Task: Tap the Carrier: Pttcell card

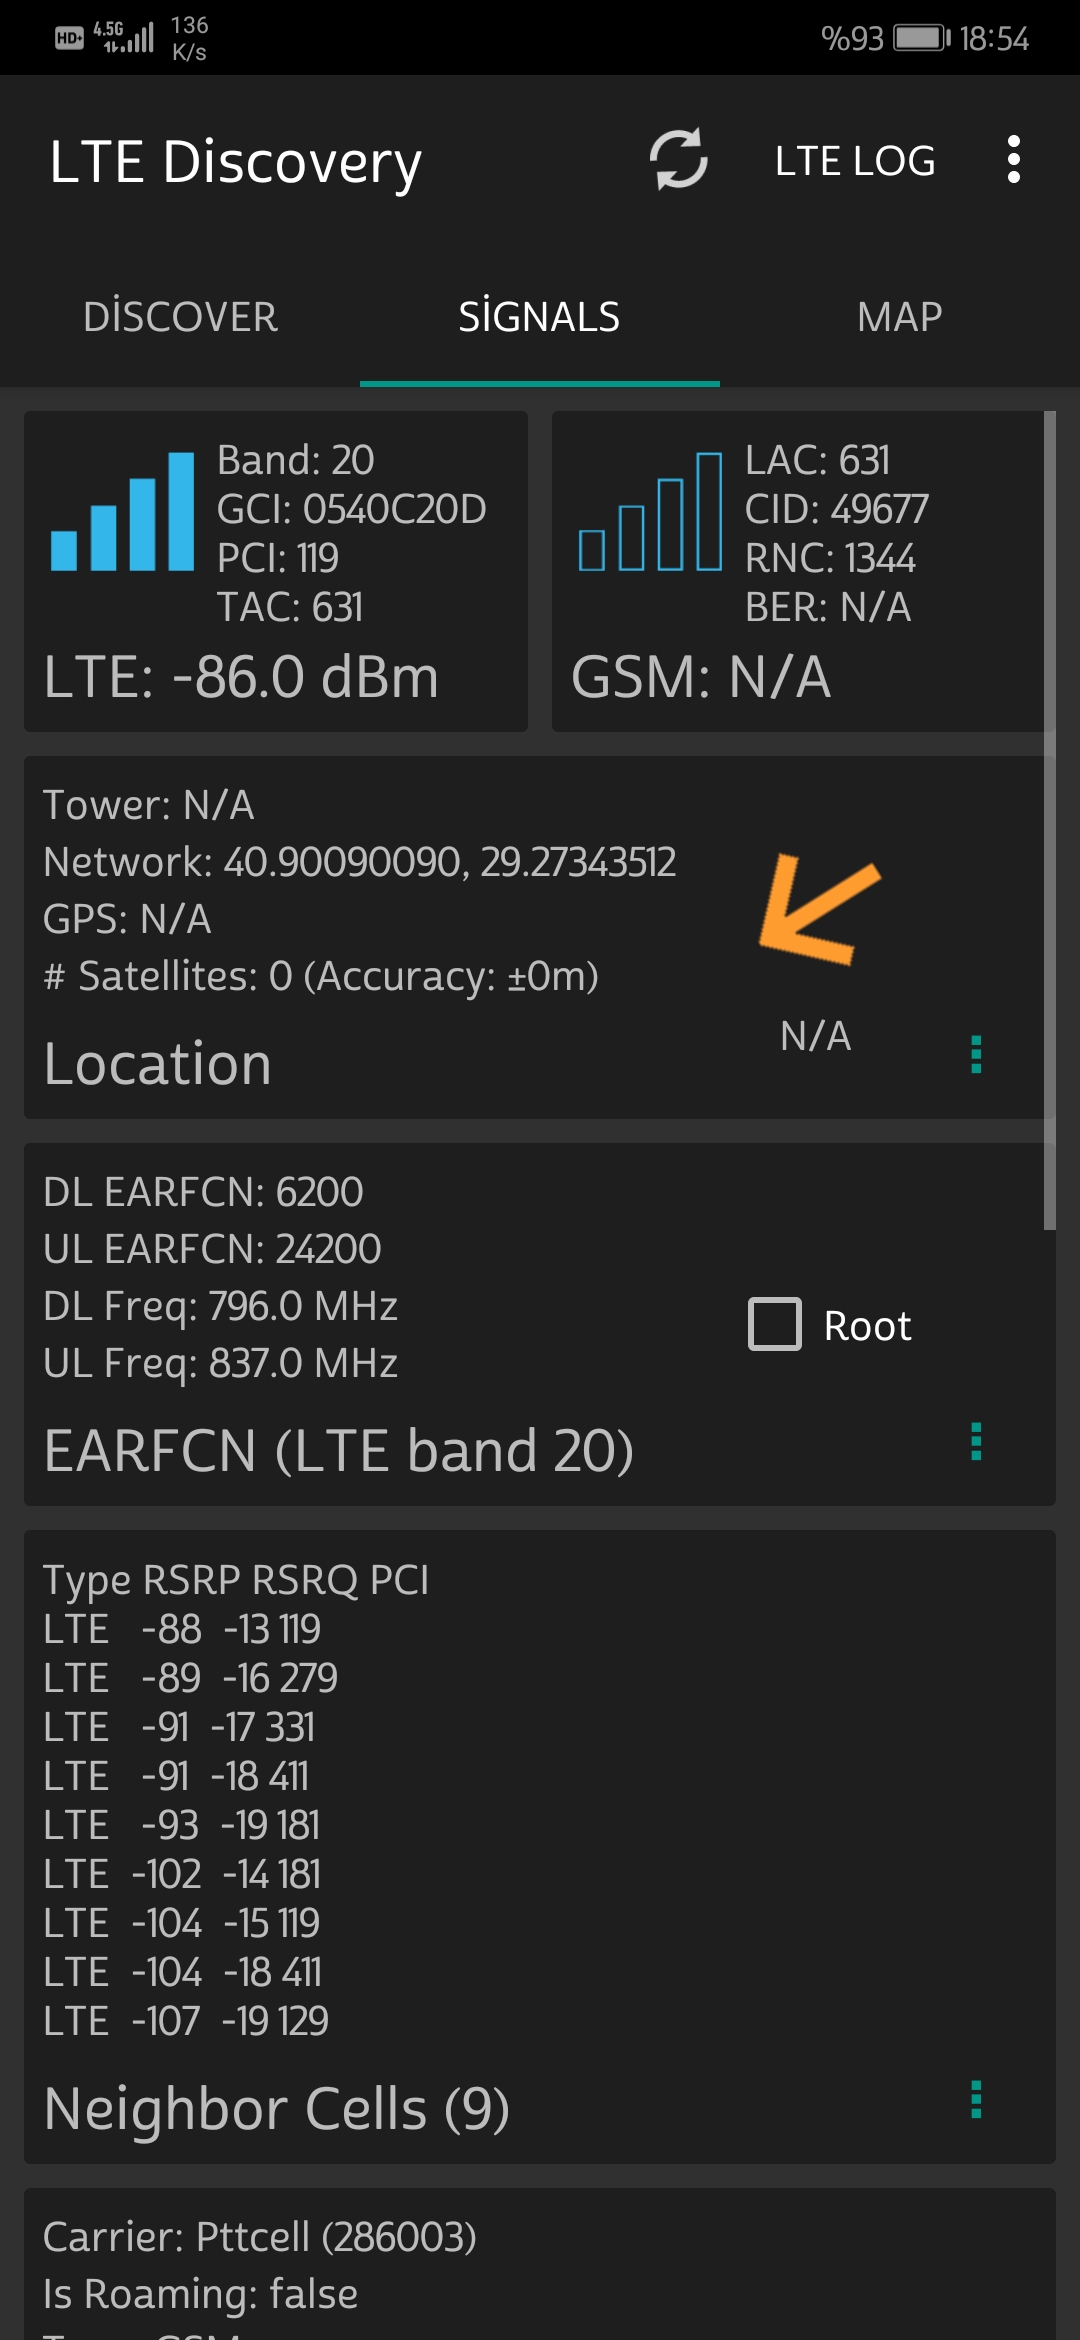Action: point(540,2264)
